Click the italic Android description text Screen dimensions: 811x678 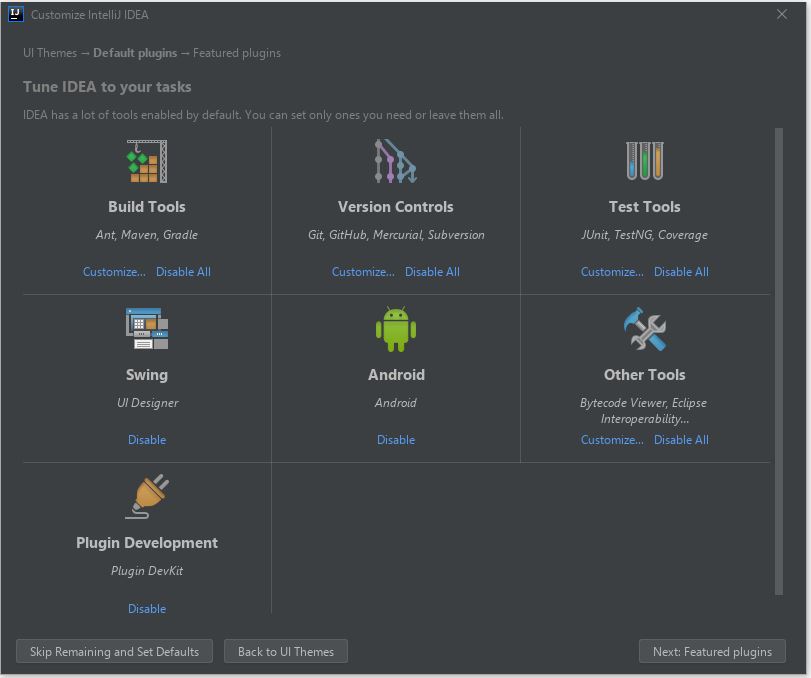(x=396, y=403)
